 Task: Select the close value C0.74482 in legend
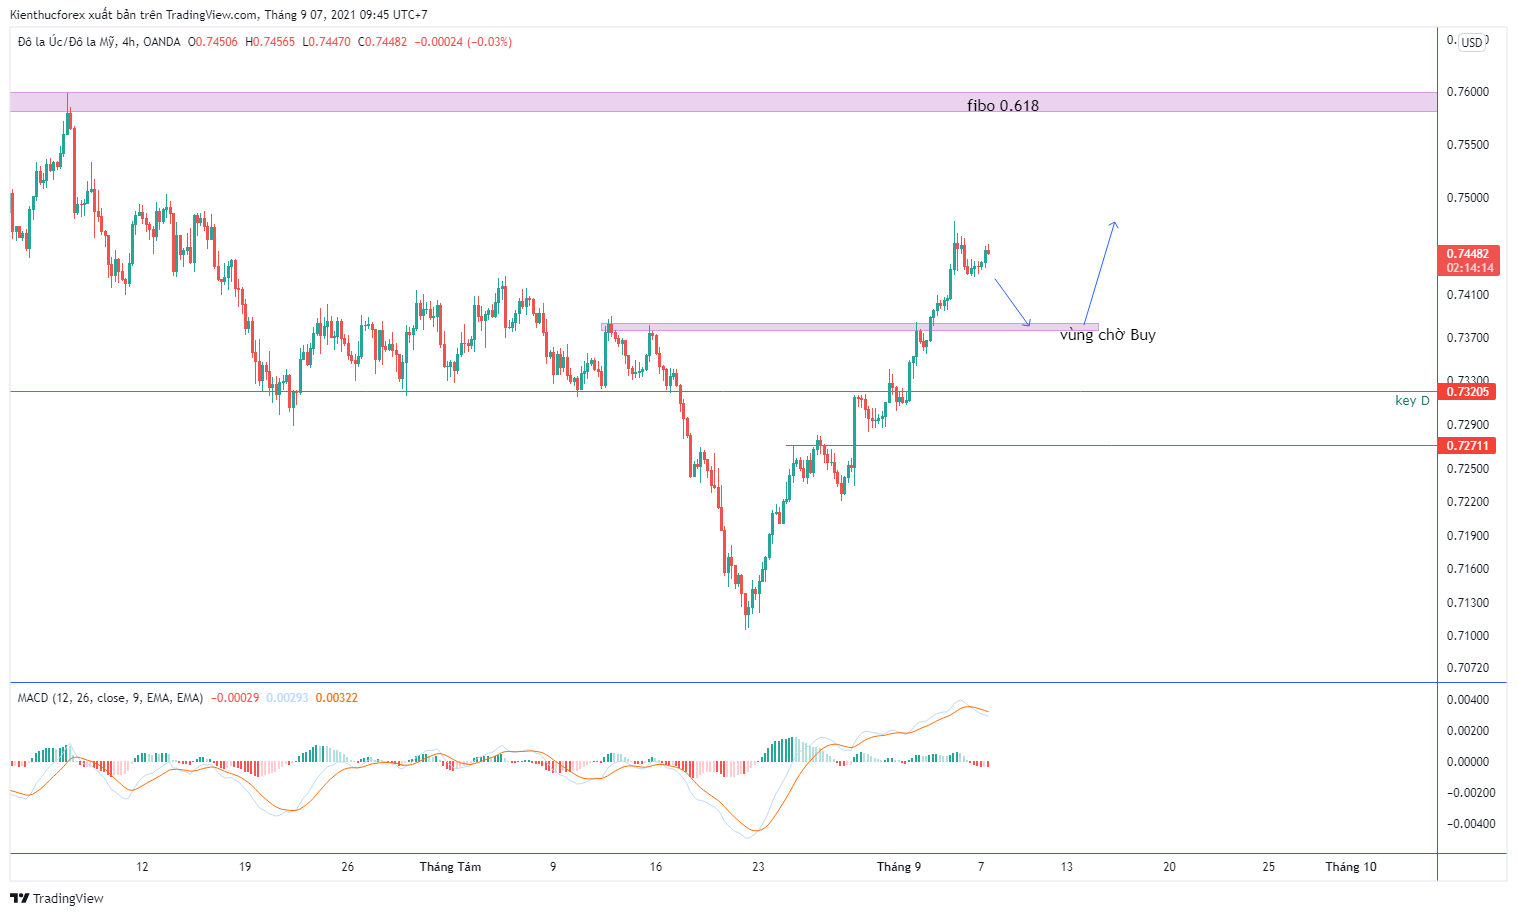click(x=382, y=42)
